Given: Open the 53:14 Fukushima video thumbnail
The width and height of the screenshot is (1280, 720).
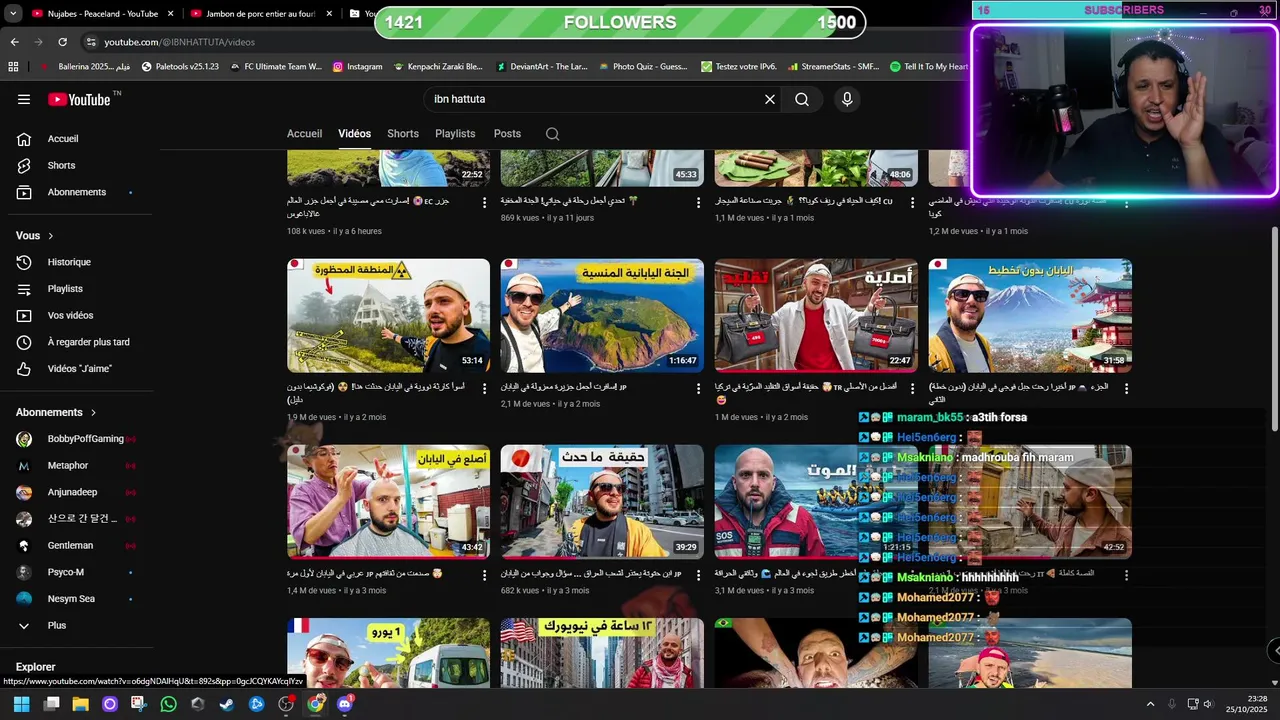Looking at the screenshot, I should pyautogui.click(x=388, y=316).
